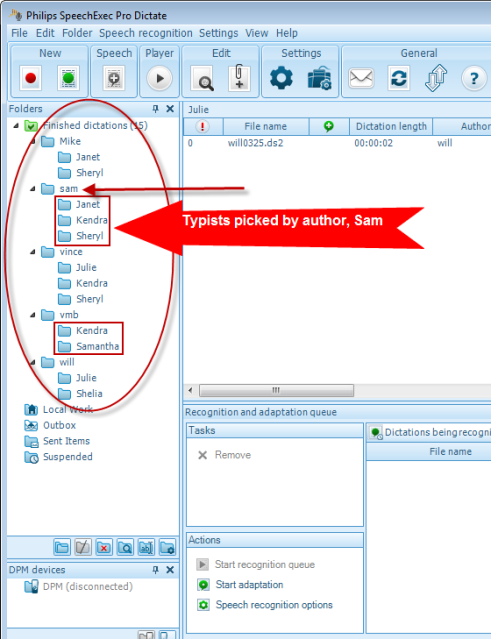Start a new recording with red record button
The image size is (491, 639).
point(31,78)
